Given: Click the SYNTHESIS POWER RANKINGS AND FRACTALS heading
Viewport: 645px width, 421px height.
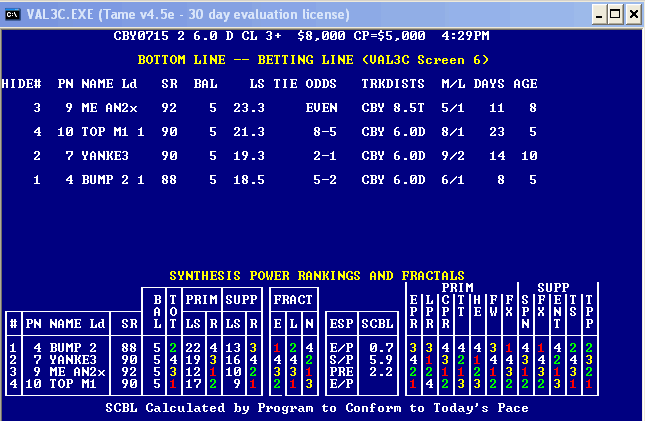Looking at the screenshot, I should coord(317,276).
